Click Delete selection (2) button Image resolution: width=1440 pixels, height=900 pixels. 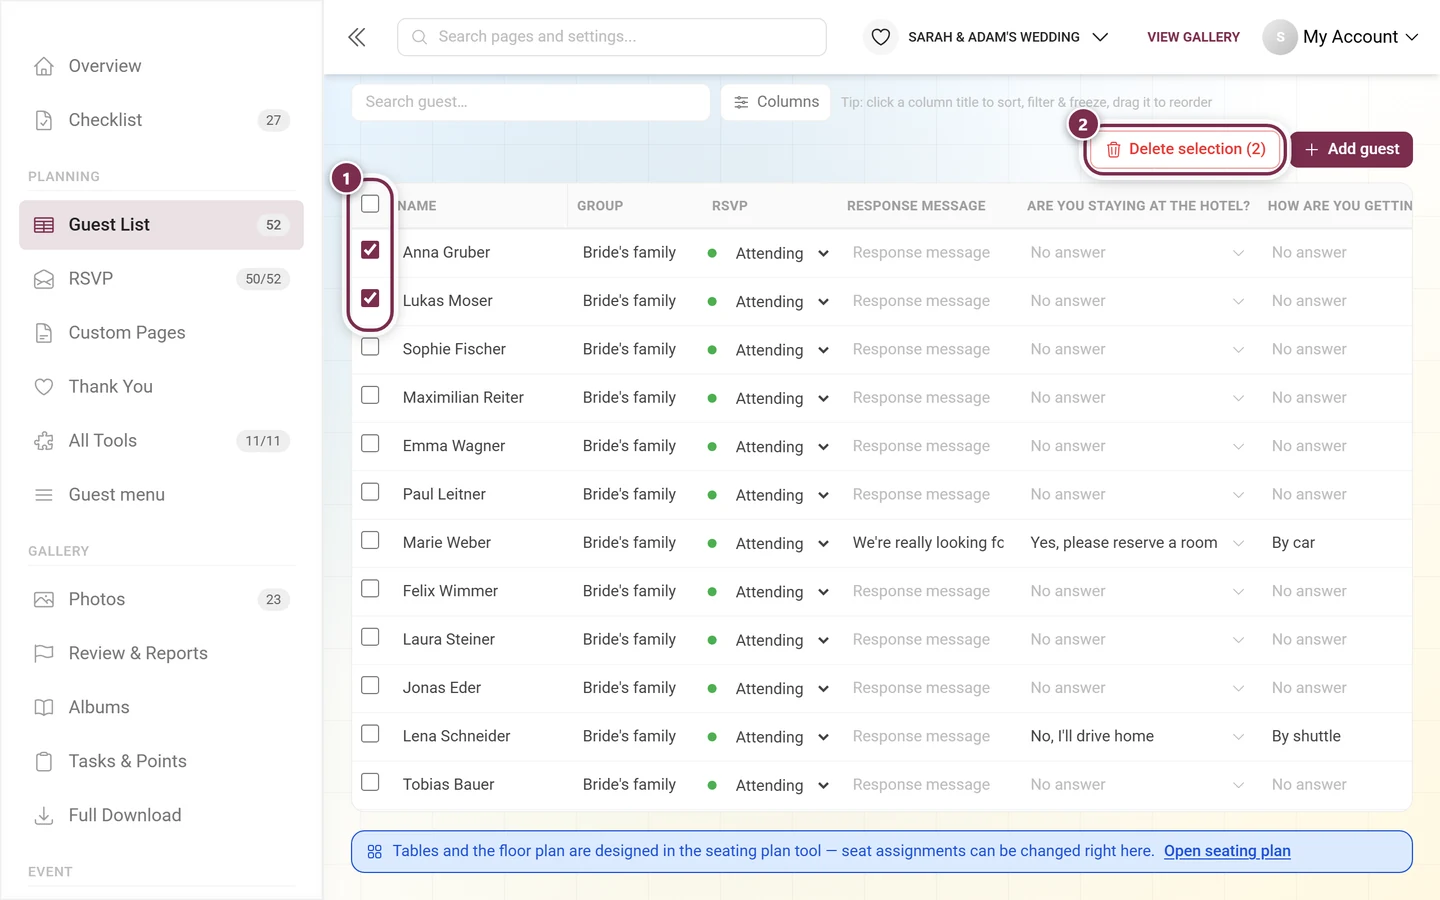click(1185, 149)
